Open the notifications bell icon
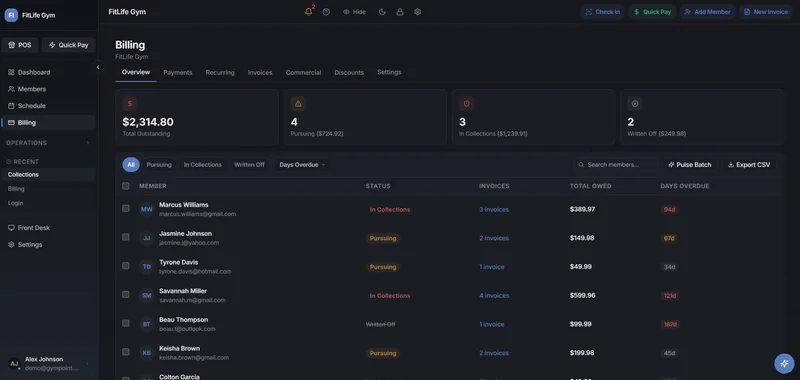The width and height of the screenshot is (800, 380). tap(309, 12)
